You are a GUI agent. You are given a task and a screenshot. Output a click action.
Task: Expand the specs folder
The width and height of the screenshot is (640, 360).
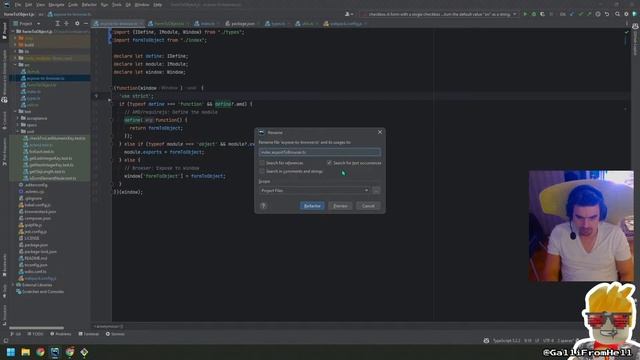click(18, 125)
